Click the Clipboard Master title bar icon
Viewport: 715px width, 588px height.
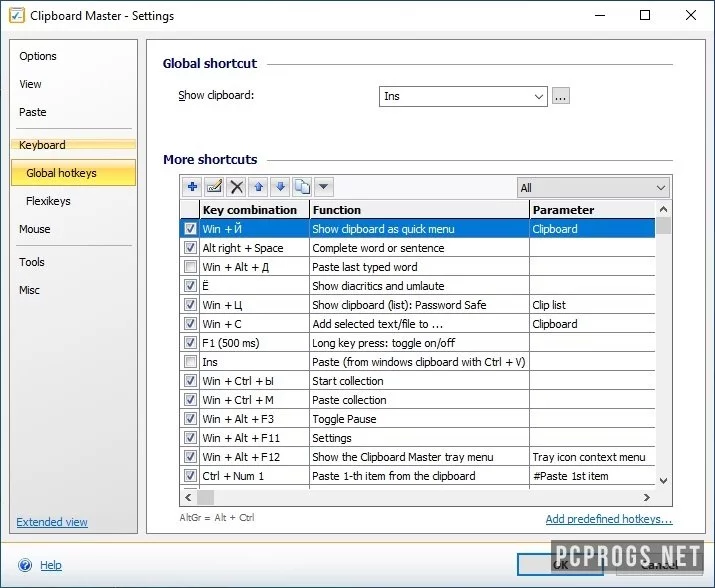click(16, 16)
